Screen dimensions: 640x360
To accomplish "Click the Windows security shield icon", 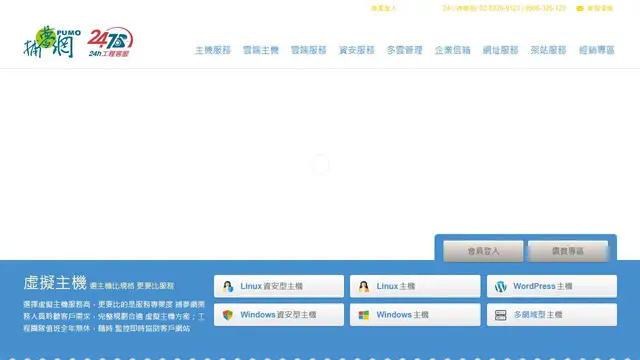I will pos(228,315).
